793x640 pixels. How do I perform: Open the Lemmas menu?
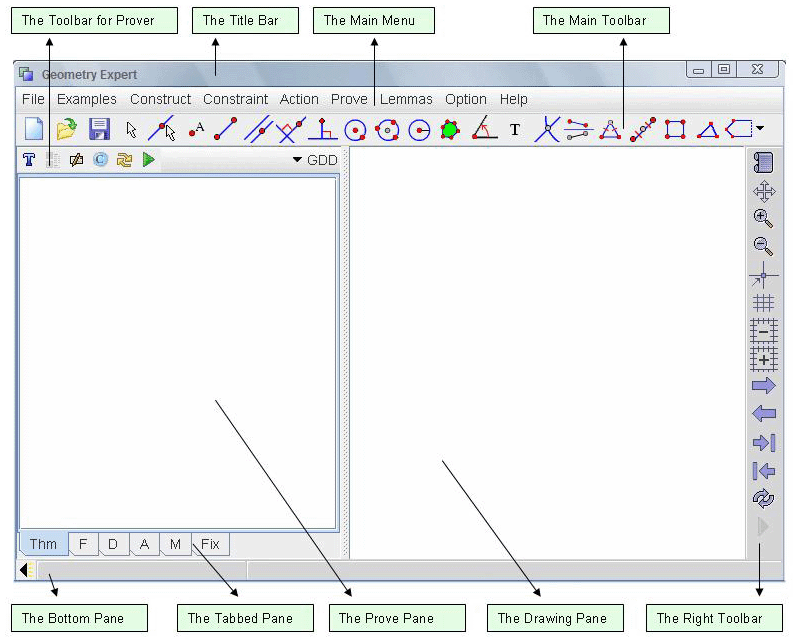406,99
